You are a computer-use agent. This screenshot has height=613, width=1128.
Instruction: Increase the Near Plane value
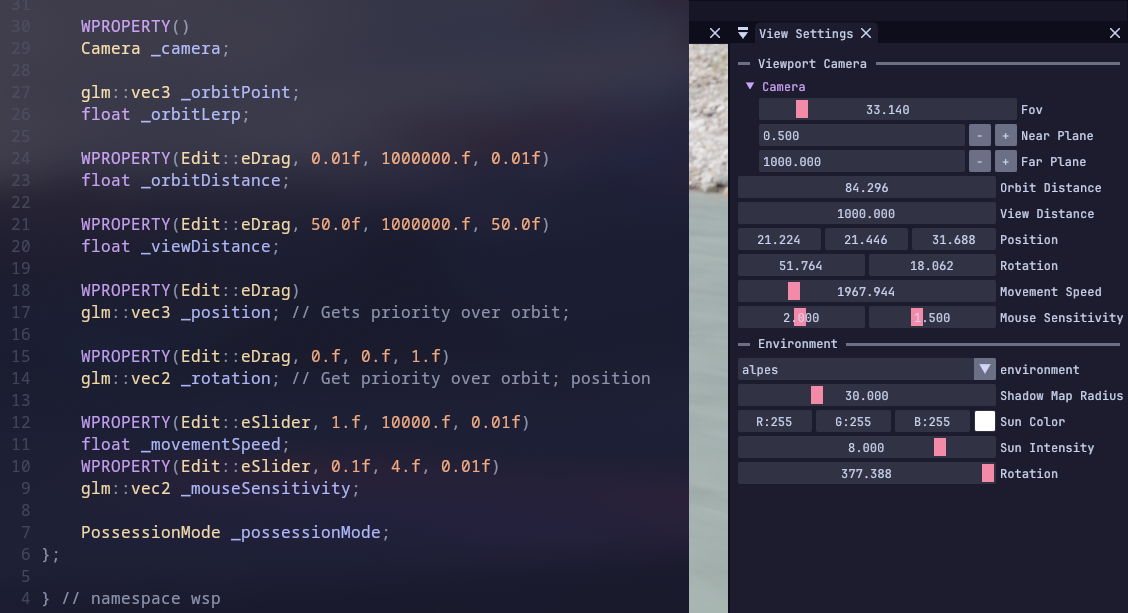click(x=1005, y=136)
